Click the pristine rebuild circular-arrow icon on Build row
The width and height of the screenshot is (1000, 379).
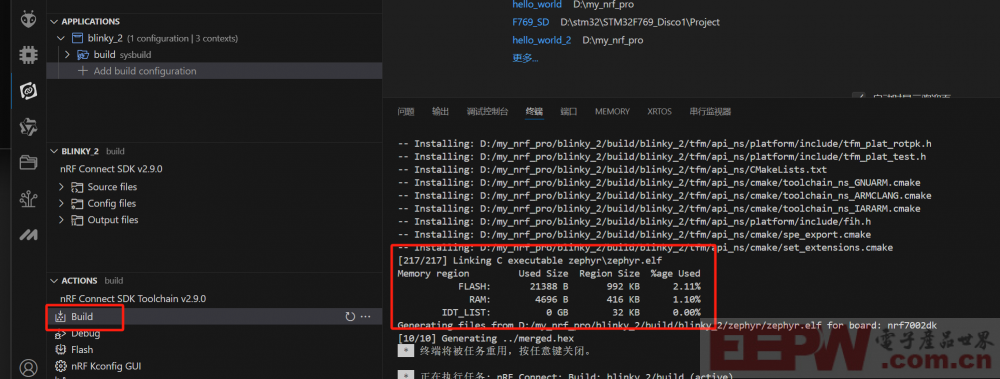pyautogui.click(x=349, y=316)
